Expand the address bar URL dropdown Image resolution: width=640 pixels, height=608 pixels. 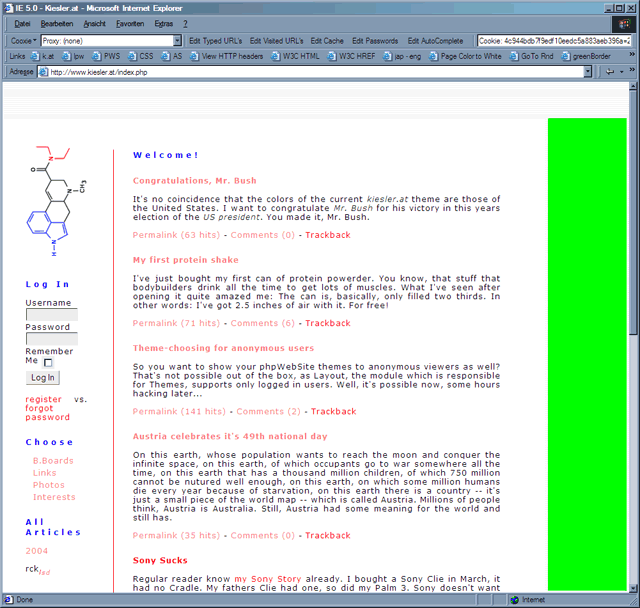point(587,72)
